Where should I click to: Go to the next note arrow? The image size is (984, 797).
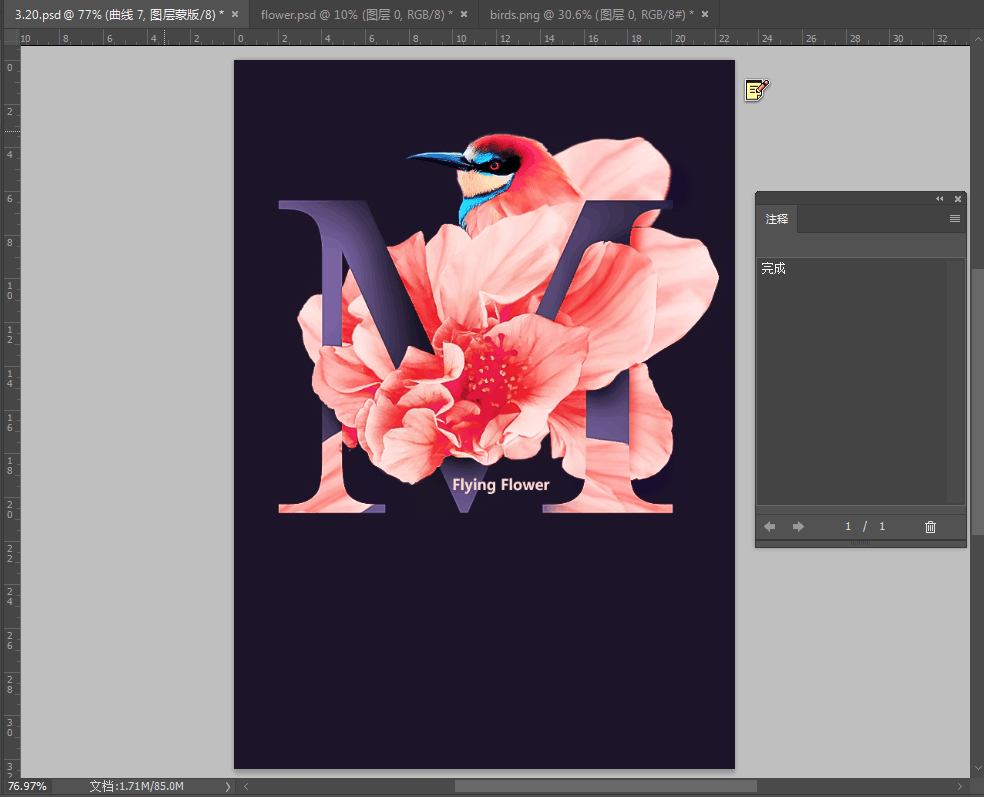click(x=798, y=527)
